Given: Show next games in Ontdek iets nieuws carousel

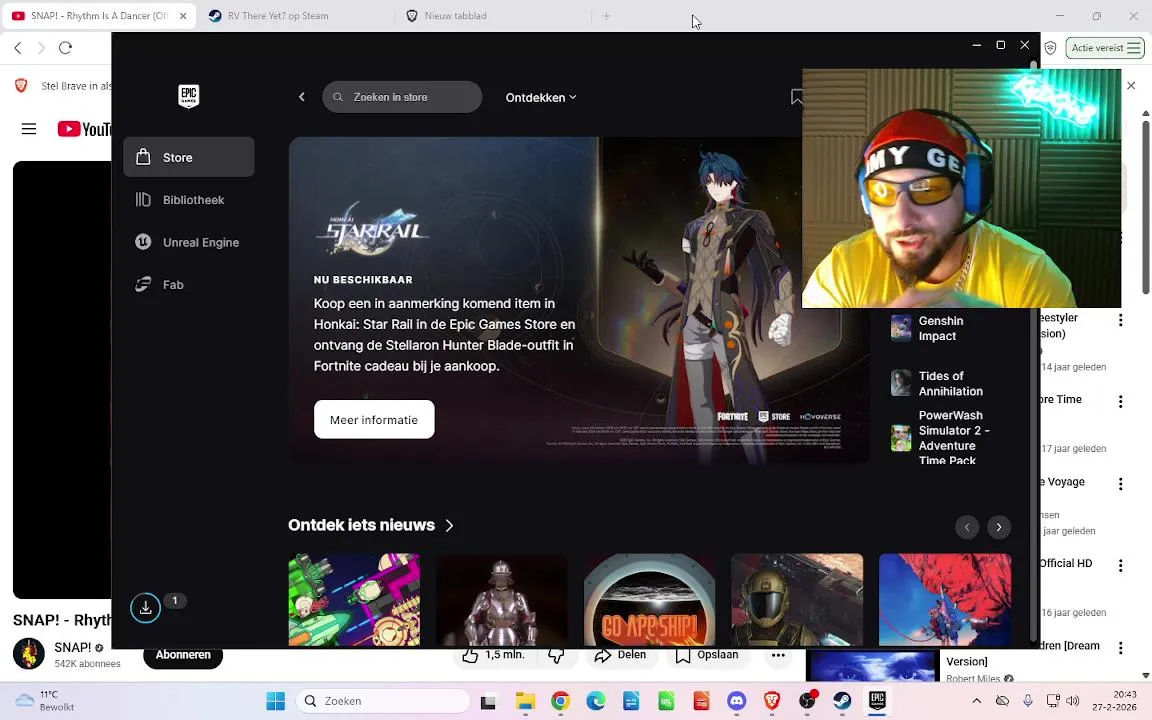Looking at the screenshot, I should [x=998, y=527].
